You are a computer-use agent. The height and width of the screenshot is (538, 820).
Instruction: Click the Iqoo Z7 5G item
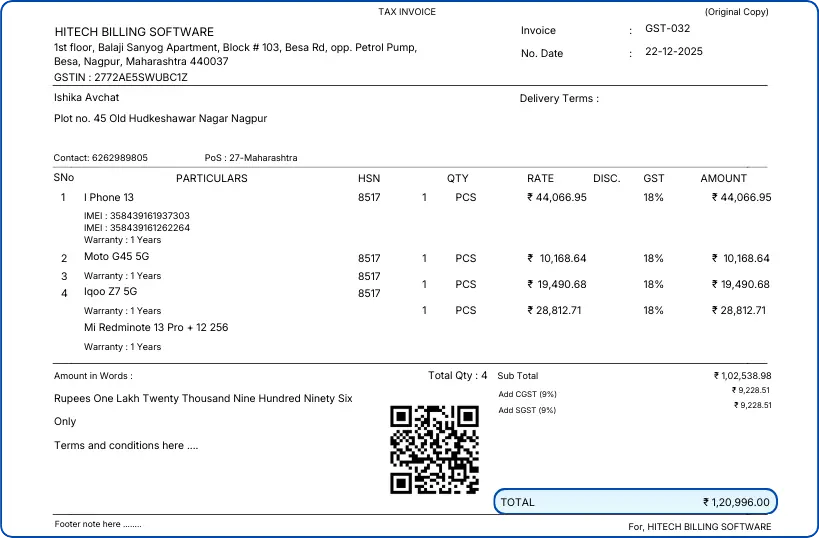(110, 292)
